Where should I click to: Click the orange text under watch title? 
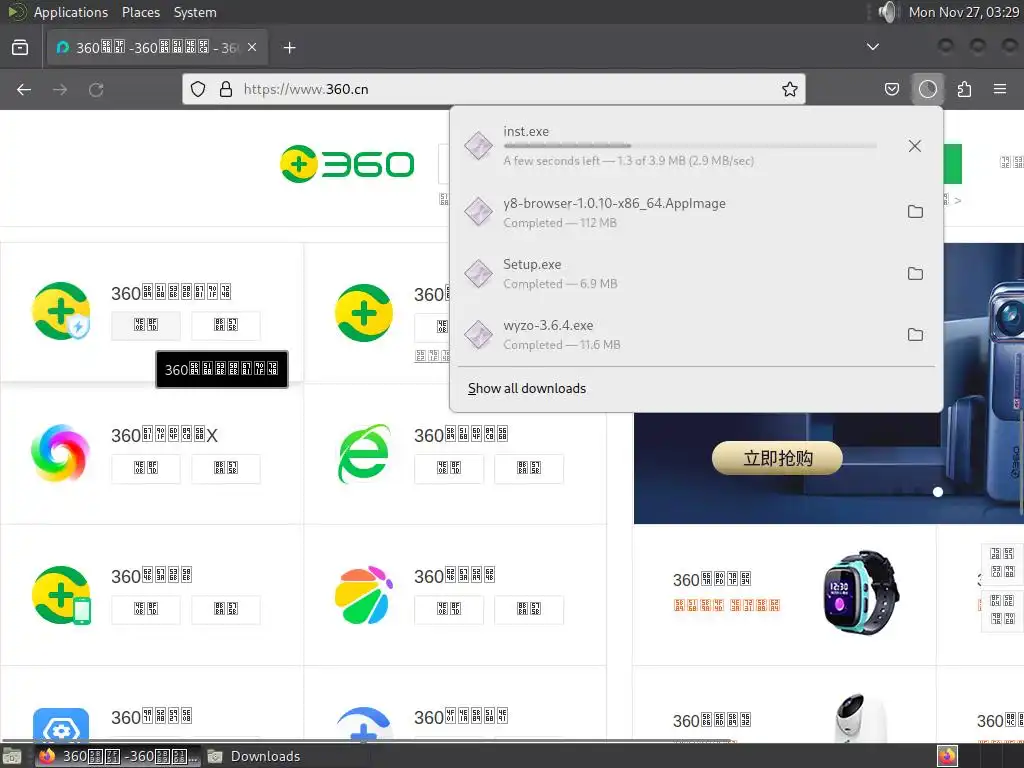(x=726, y=605)
